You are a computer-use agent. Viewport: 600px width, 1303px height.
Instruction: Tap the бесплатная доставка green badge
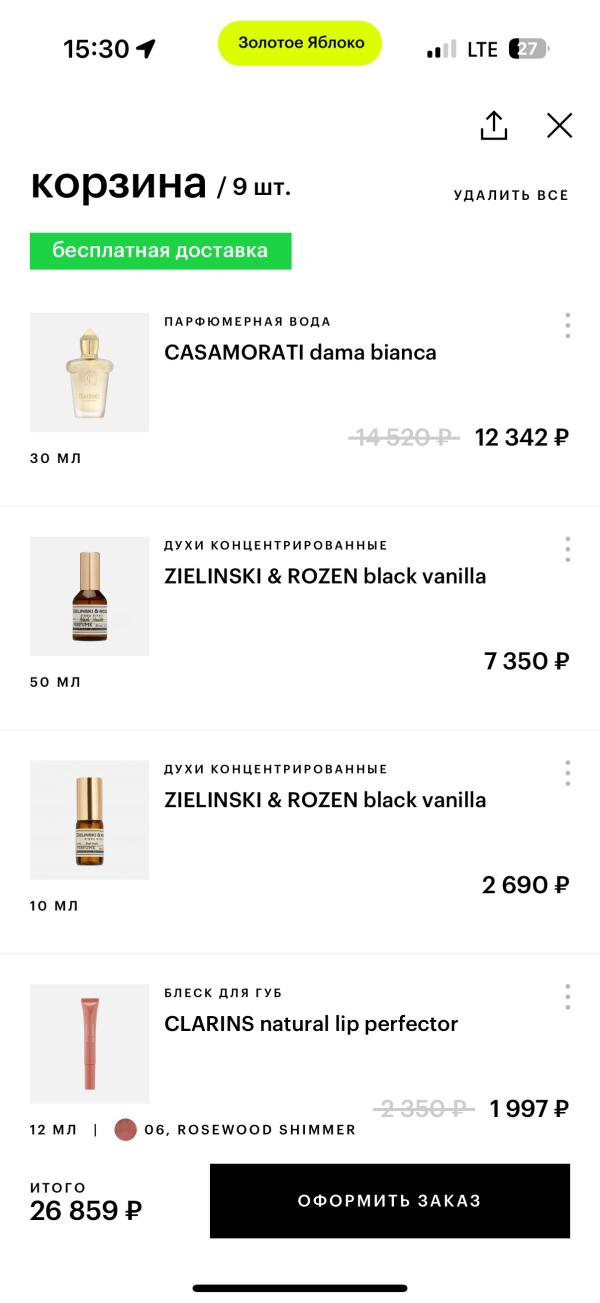click(160, 251)
